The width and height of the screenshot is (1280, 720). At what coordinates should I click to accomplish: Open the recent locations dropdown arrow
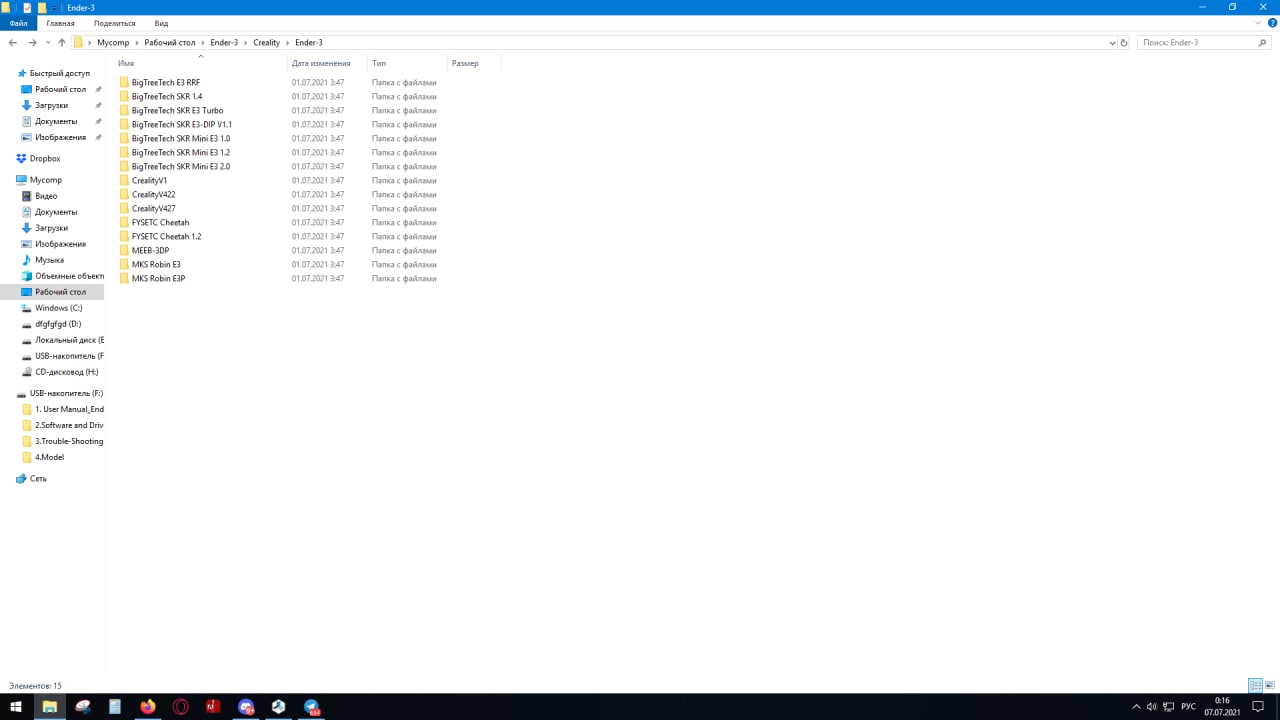(x=47, y=43)
